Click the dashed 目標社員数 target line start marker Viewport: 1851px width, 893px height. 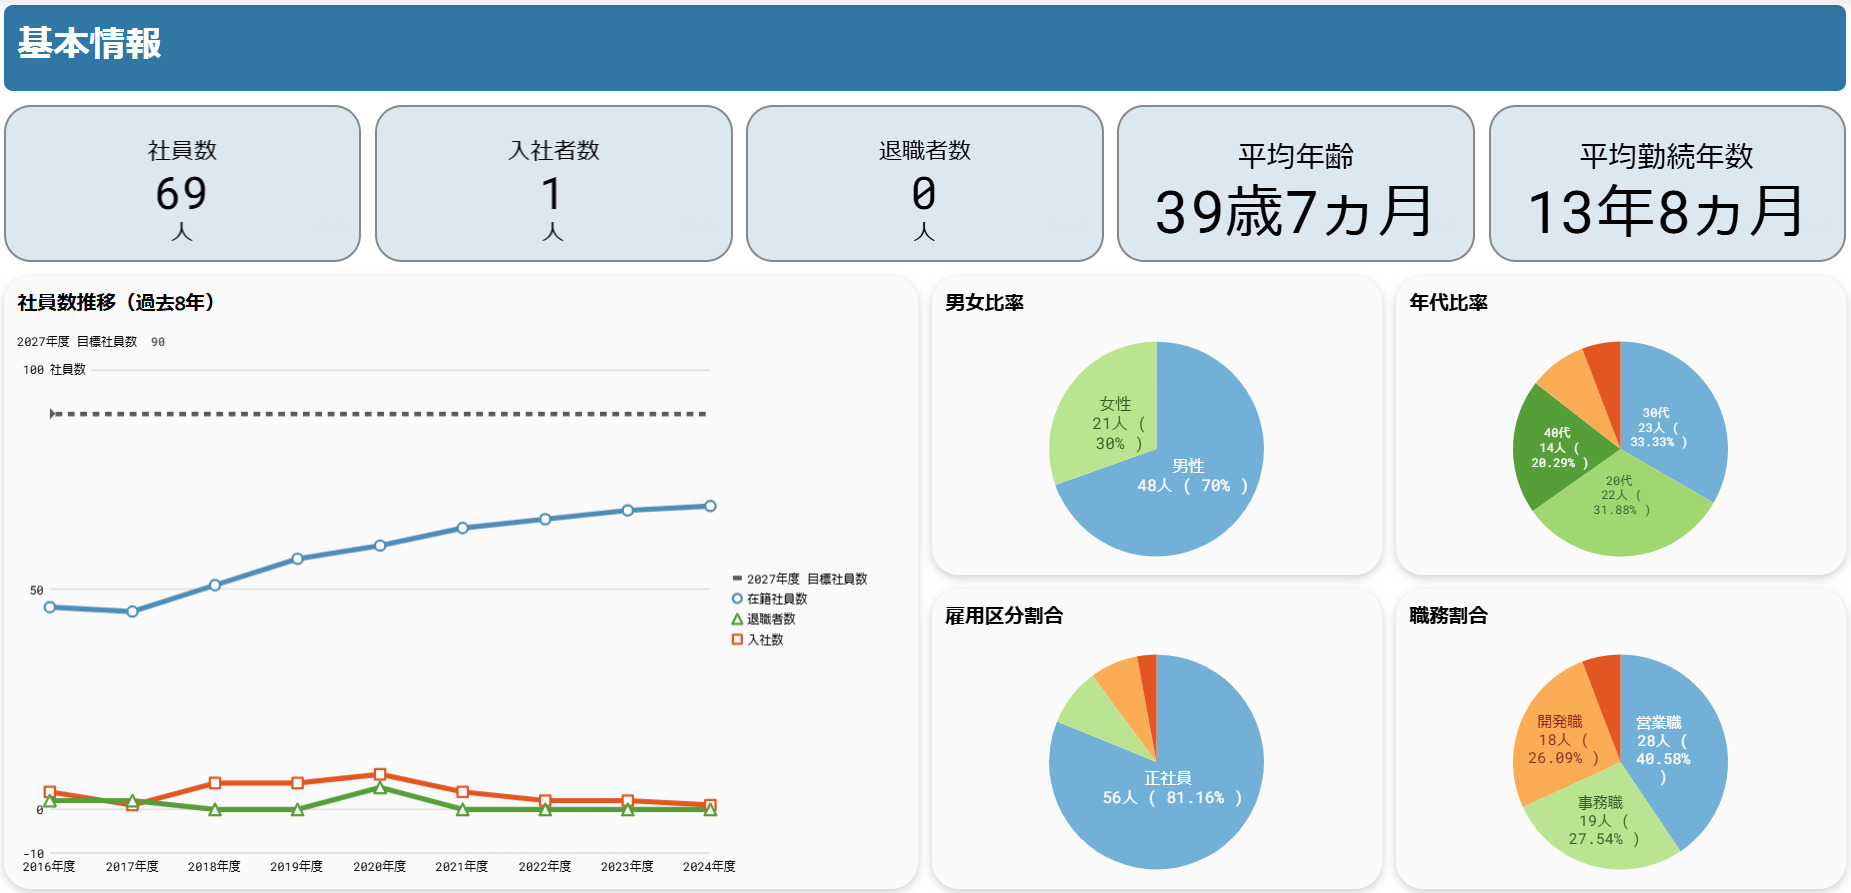pos(53,413)
